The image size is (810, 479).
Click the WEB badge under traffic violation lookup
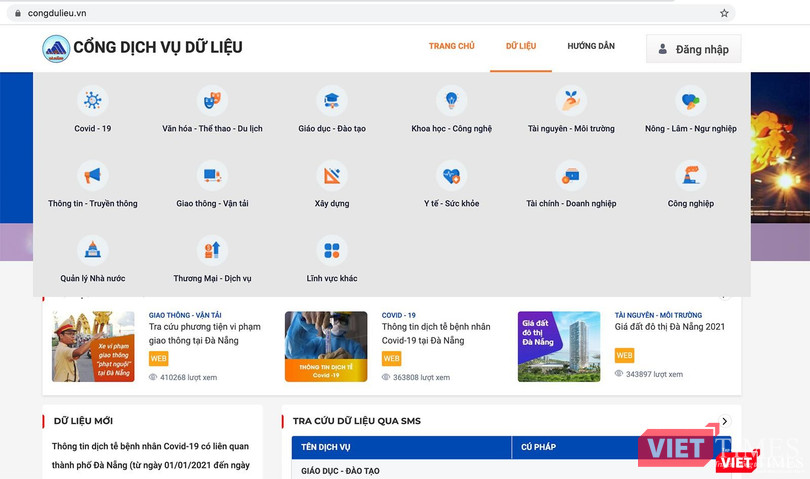click(x=159, y=358)
